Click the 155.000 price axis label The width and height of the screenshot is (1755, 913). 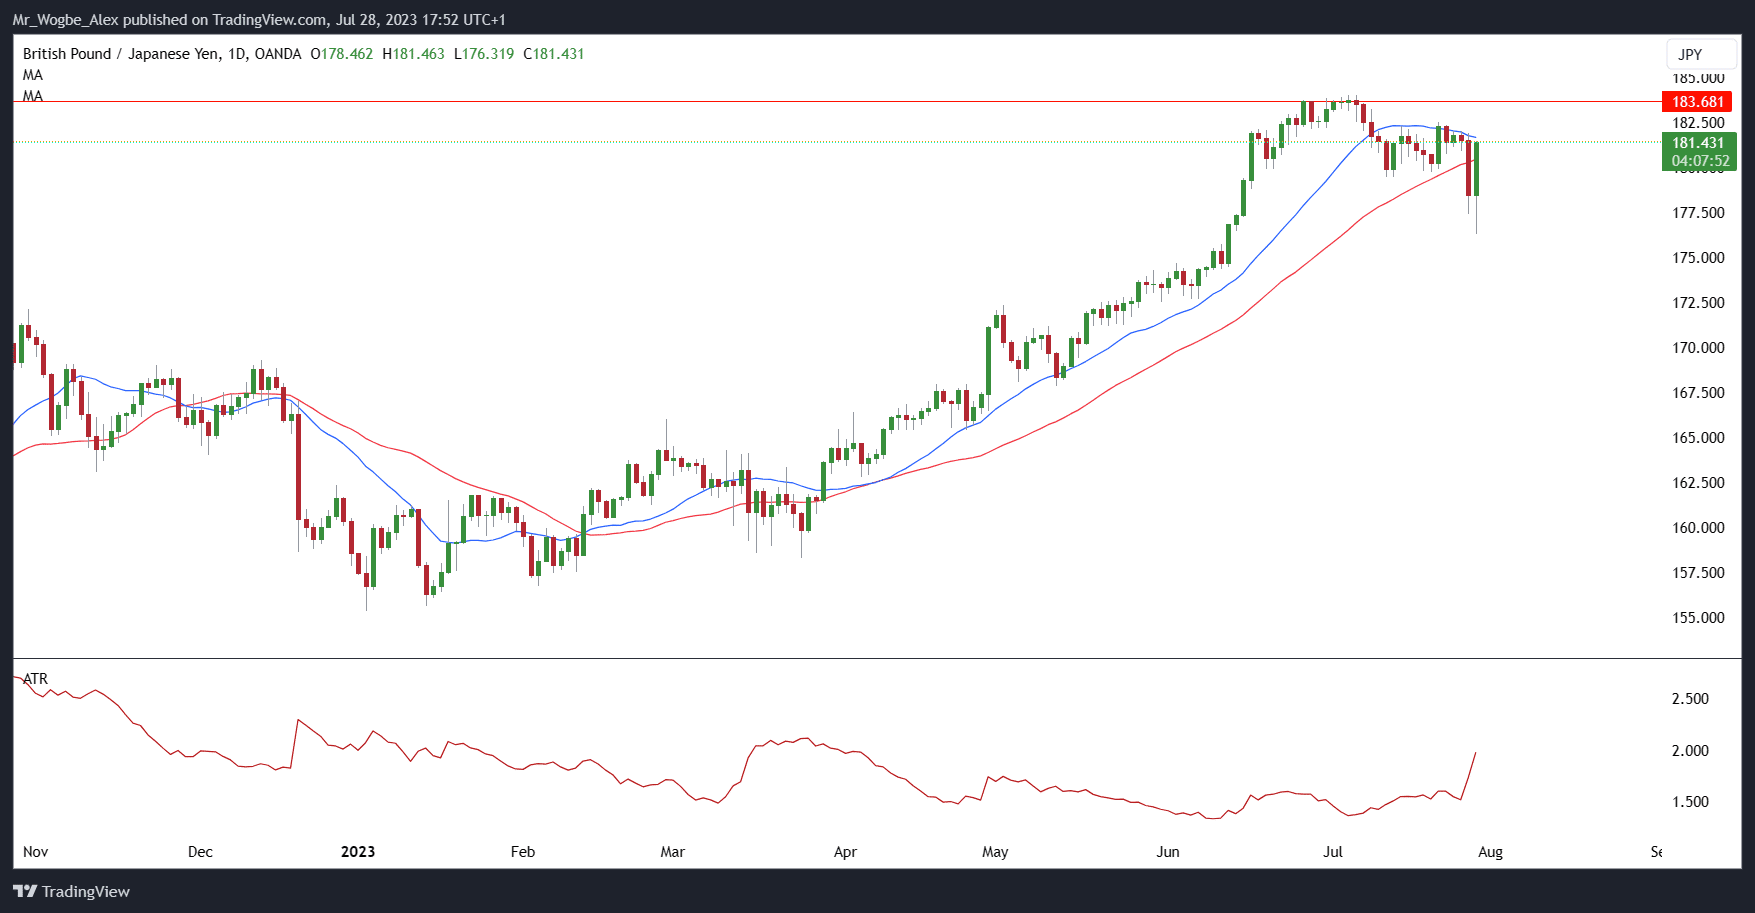(x=1698, y=617)
